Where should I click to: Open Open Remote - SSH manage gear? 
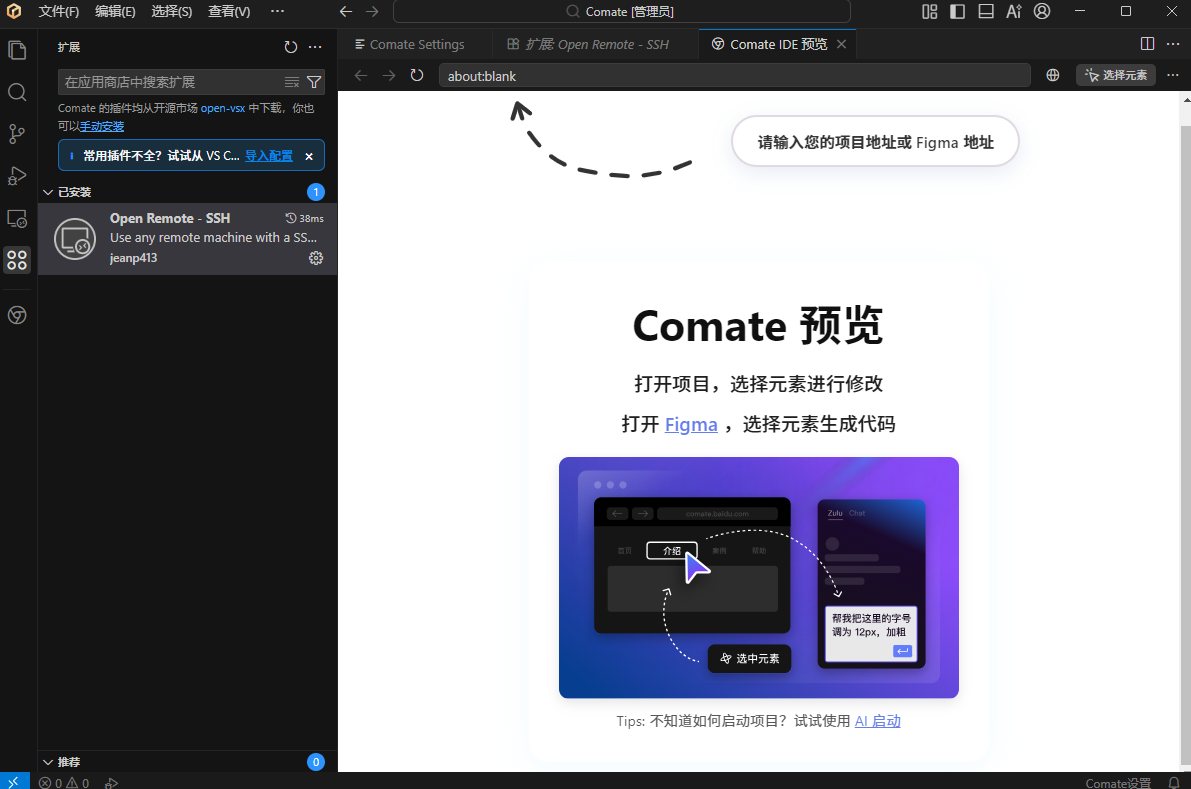click(x=316, y=258)
